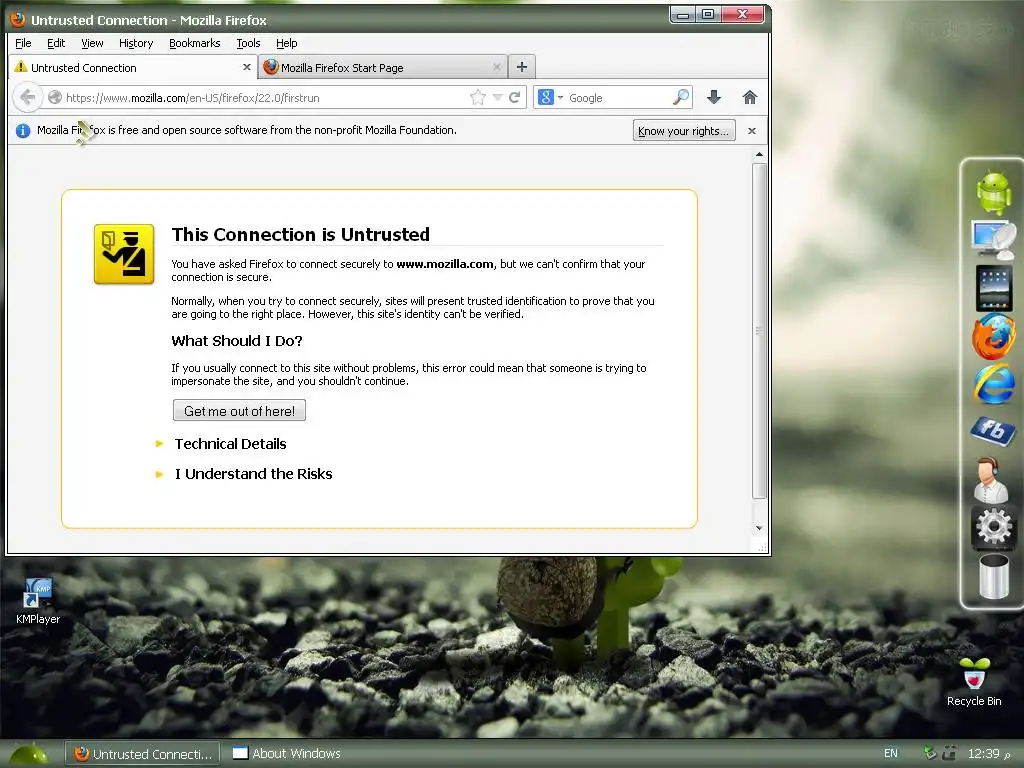Open the tablet dock icon
The width and height of the screenshot is (1024, 768).
point(993,288)
